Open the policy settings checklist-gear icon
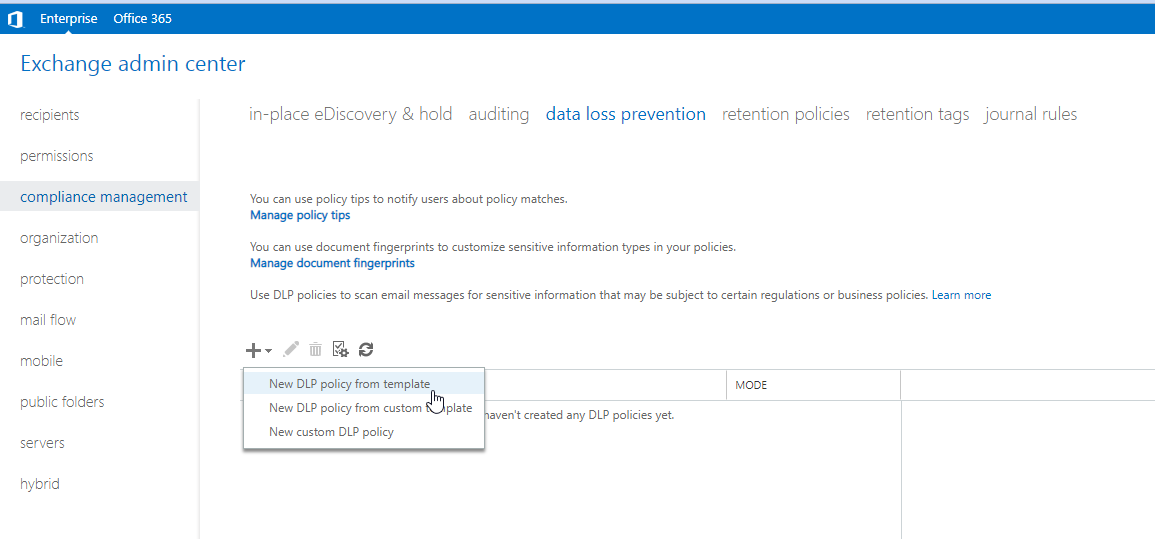1155x539 pixels. pyautogui.click(x=340, y=350)
